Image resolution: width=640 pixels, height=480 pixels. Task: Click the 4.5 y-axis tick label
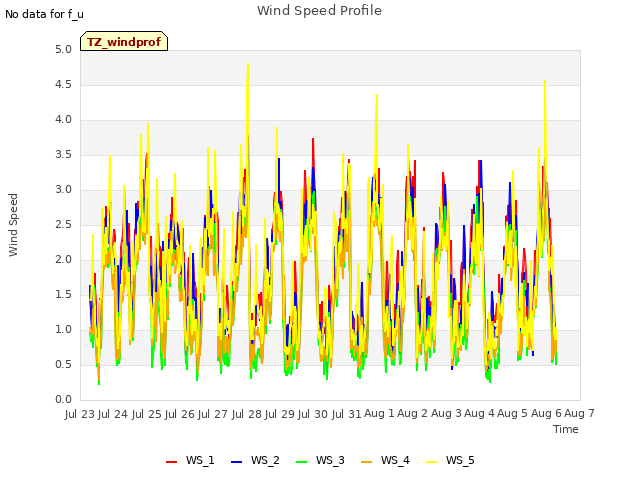coord(63,85)
